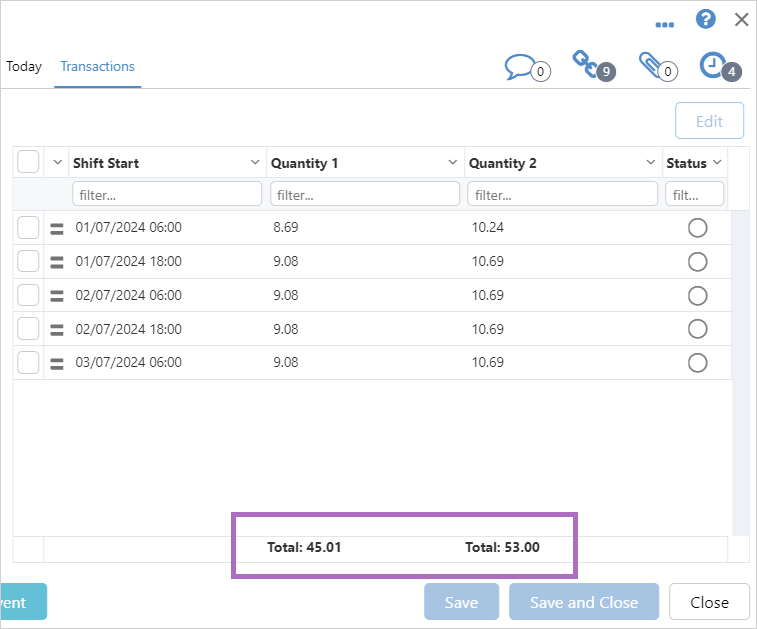This screenshot has width=757, height=629.
Task: Switch to the Transactions tab
Action: pyautogui.click(x=97, y=67)
